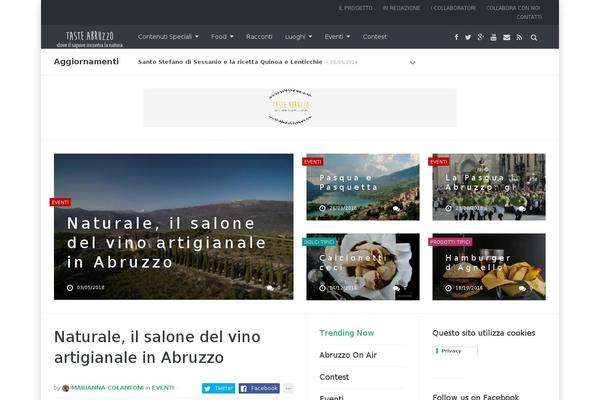Click the article title Naturale, il salone
600x400 pixels.
(157, 347)
